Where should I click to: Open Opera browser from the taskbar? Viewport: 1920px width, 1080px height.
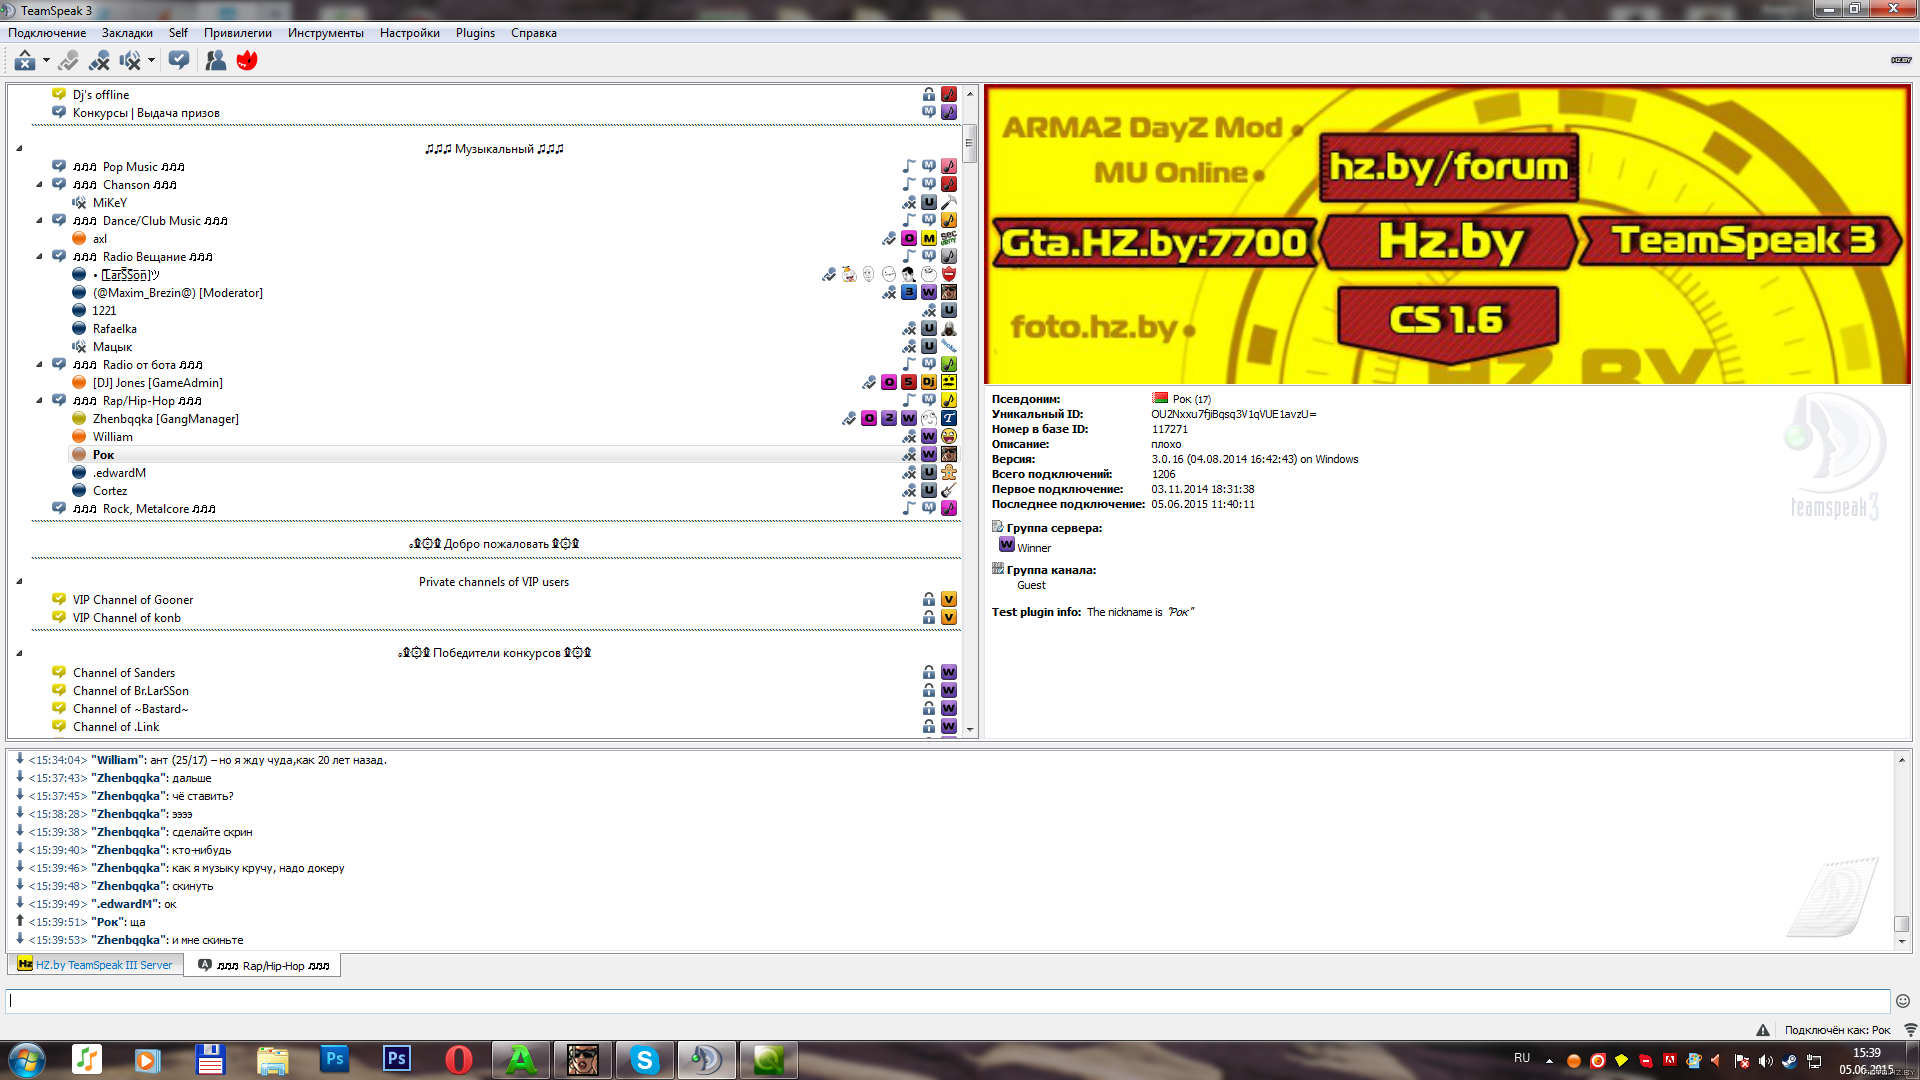tap(458, 1060)
